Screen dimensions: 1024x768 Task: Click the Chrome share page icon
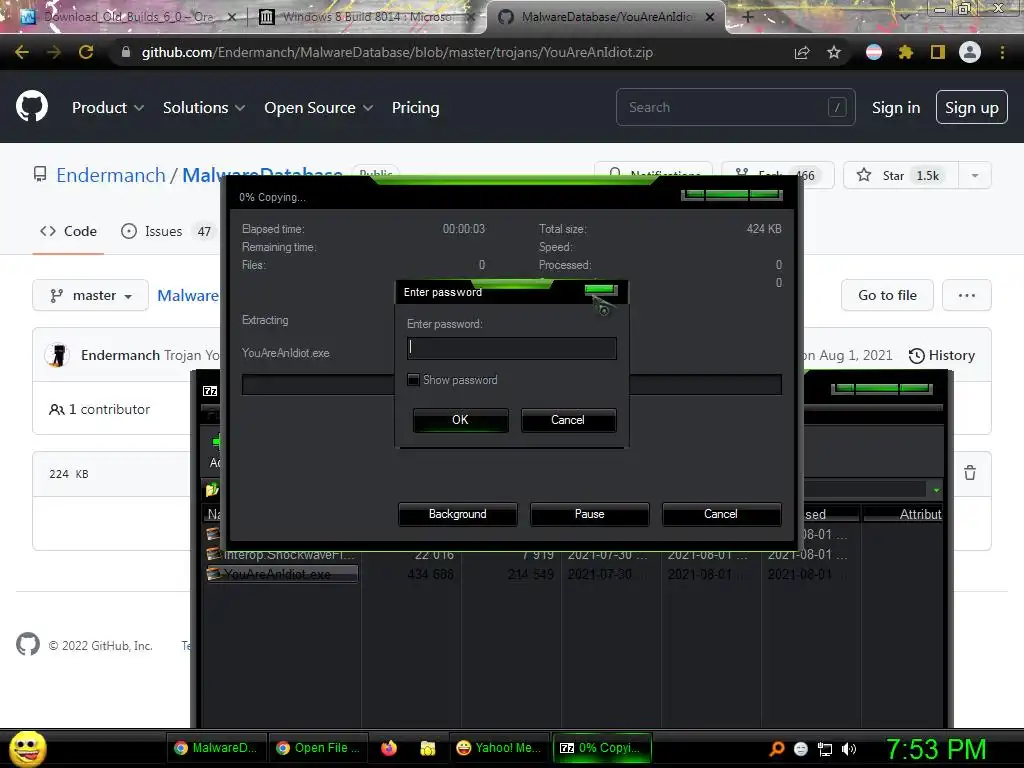tap(802, 52)
